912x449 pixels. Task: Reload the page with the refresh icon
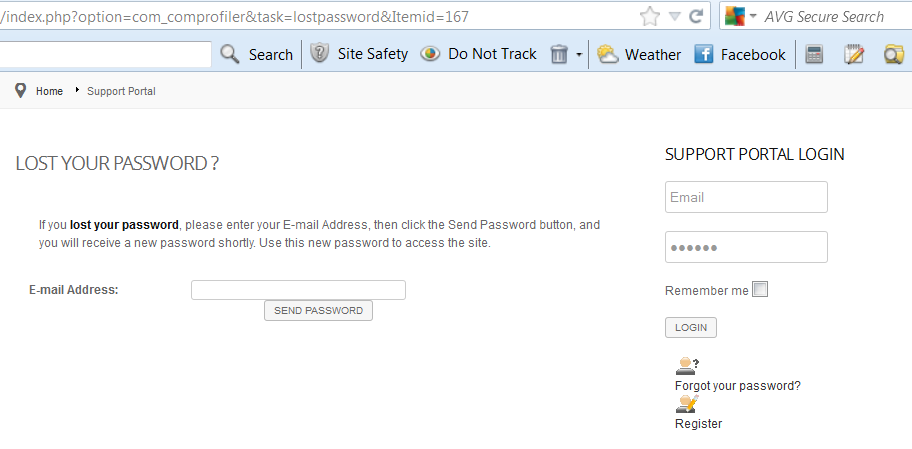point(696,16)
